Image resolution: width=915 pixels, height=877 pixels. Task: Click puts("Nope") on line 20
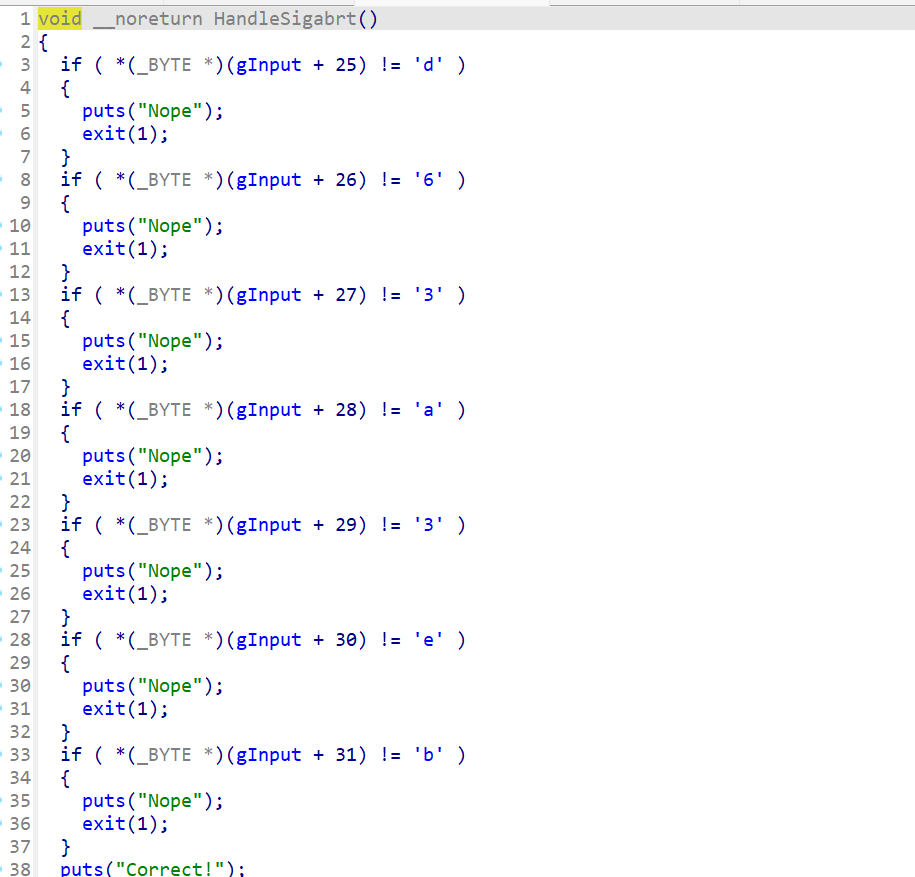click(x=148, y=456)
